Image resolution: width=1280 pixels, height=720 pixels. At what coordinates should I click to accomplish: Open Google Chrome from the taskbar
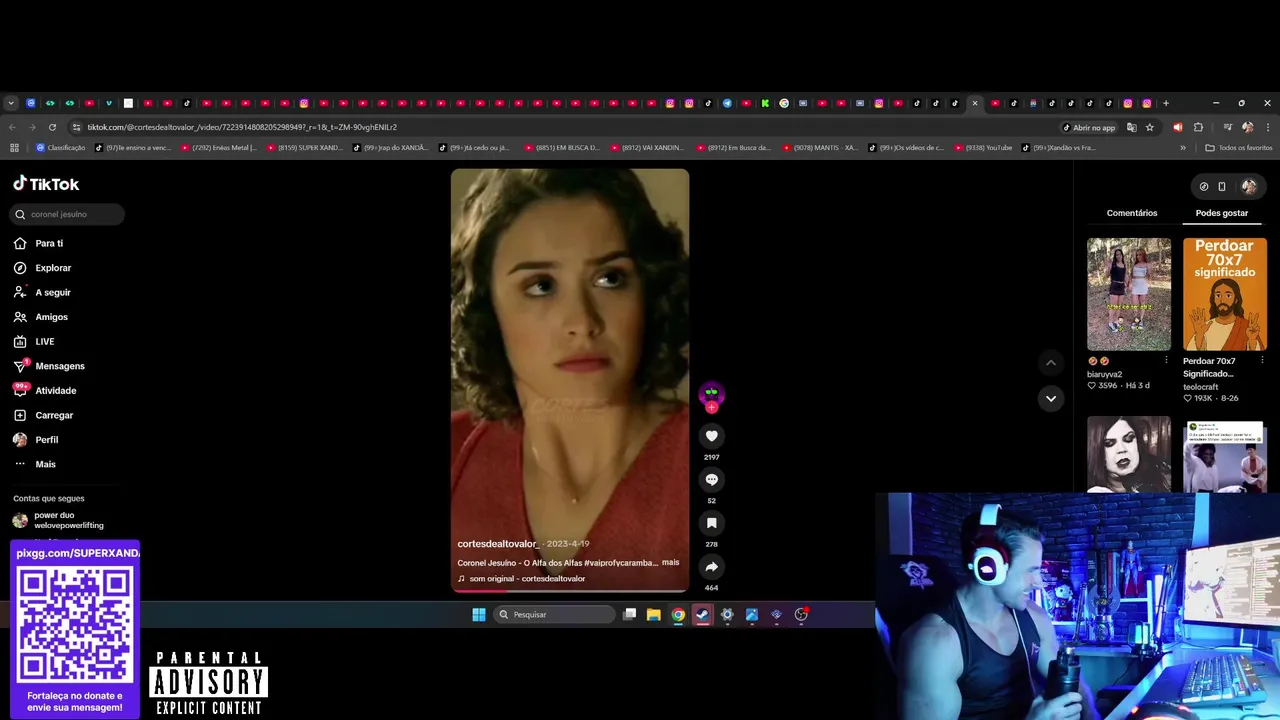[x=678, y=615]
